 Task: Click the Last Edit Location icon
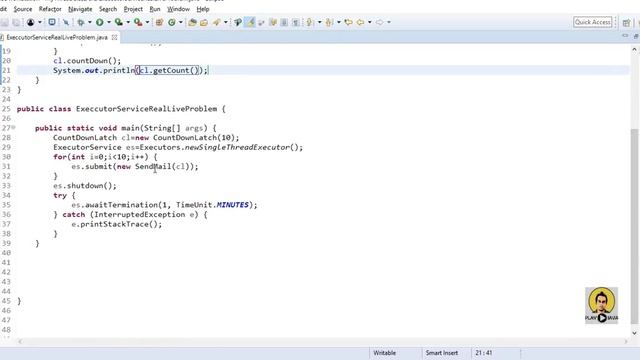348,22
